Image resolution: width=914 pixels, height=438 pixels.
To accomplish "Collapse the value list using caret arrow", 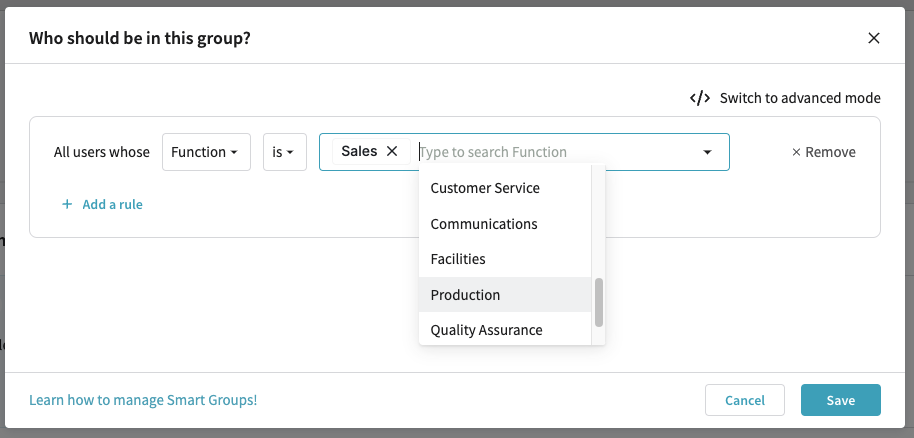I will click(x=707, y=152).
